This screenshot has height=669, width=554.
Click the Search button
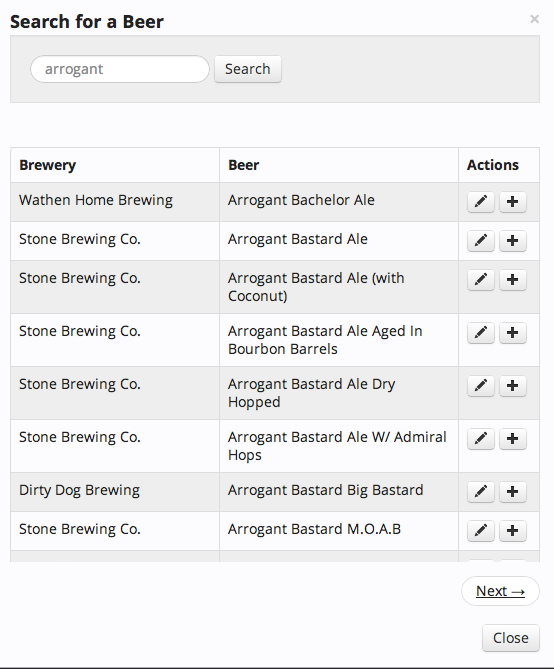(x=248, y=69)
